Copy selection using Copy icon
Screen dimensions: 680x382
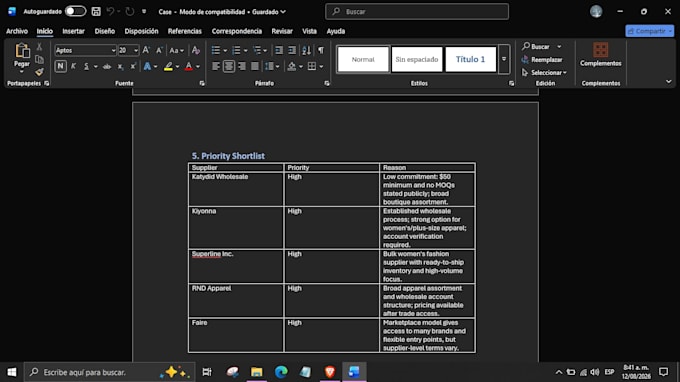(x=39, y=59)
